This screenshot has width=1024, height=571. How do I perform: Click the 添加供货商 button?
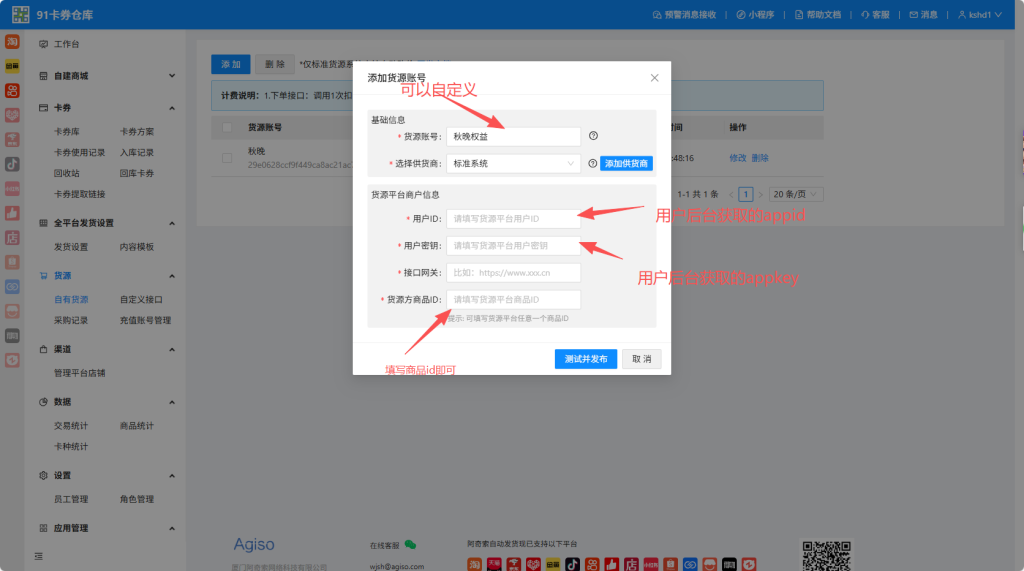(x=626, y=163)
